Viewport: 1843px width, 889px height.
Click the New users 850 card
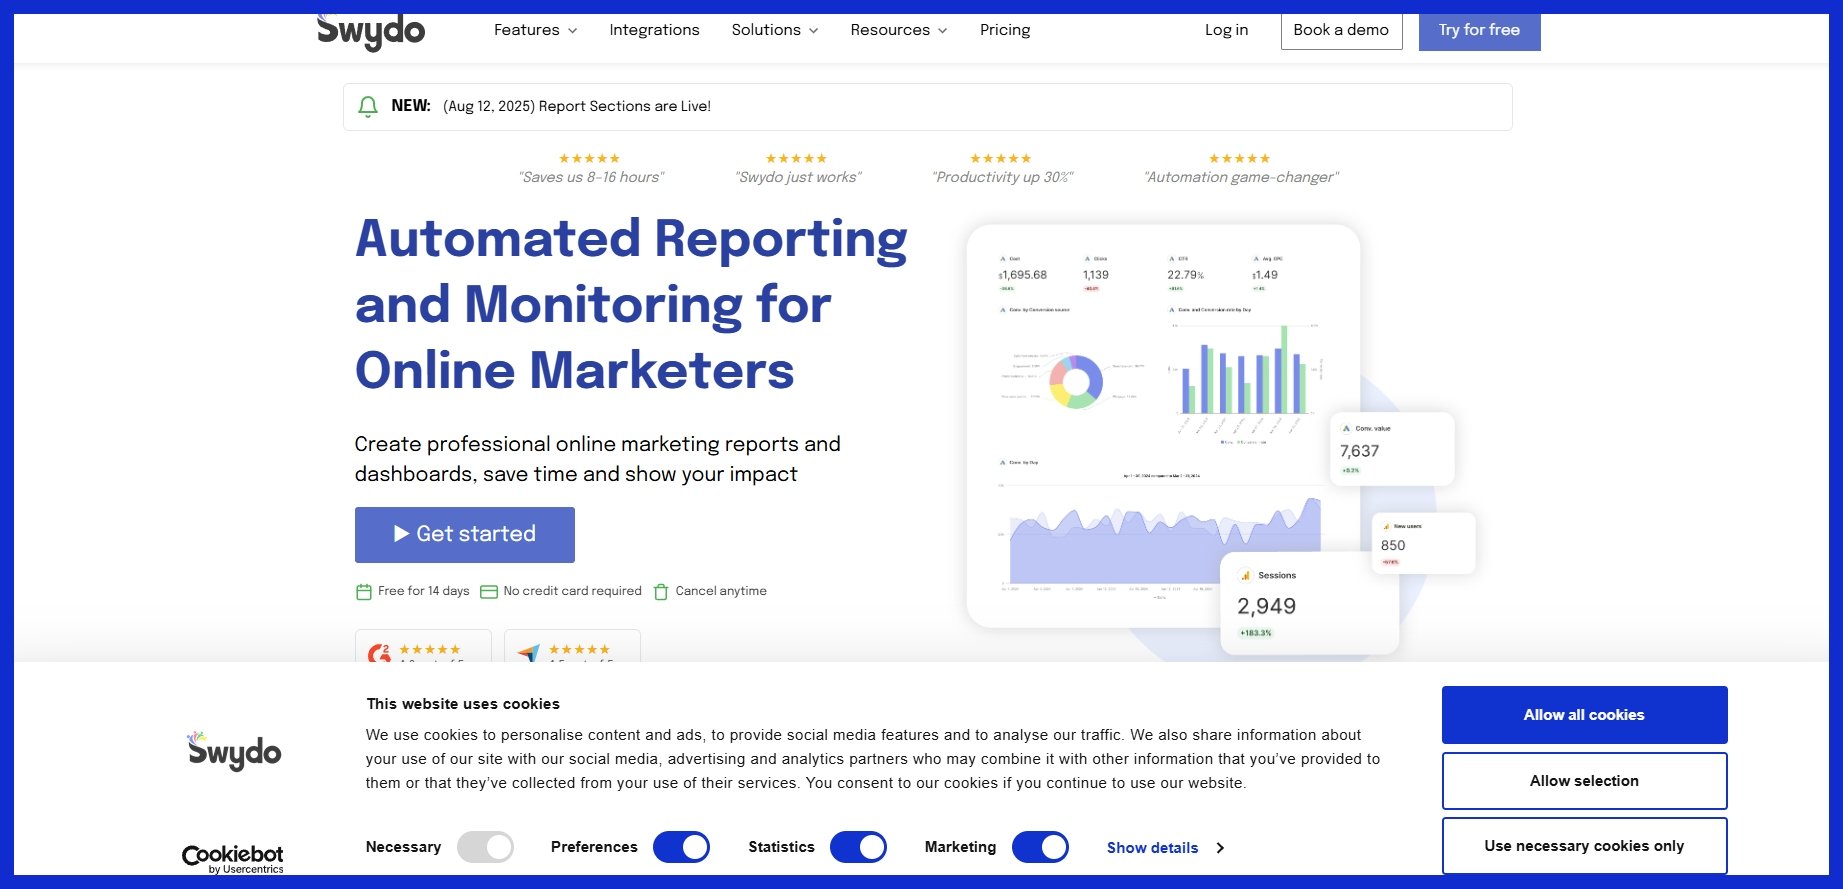point(1423,543)
